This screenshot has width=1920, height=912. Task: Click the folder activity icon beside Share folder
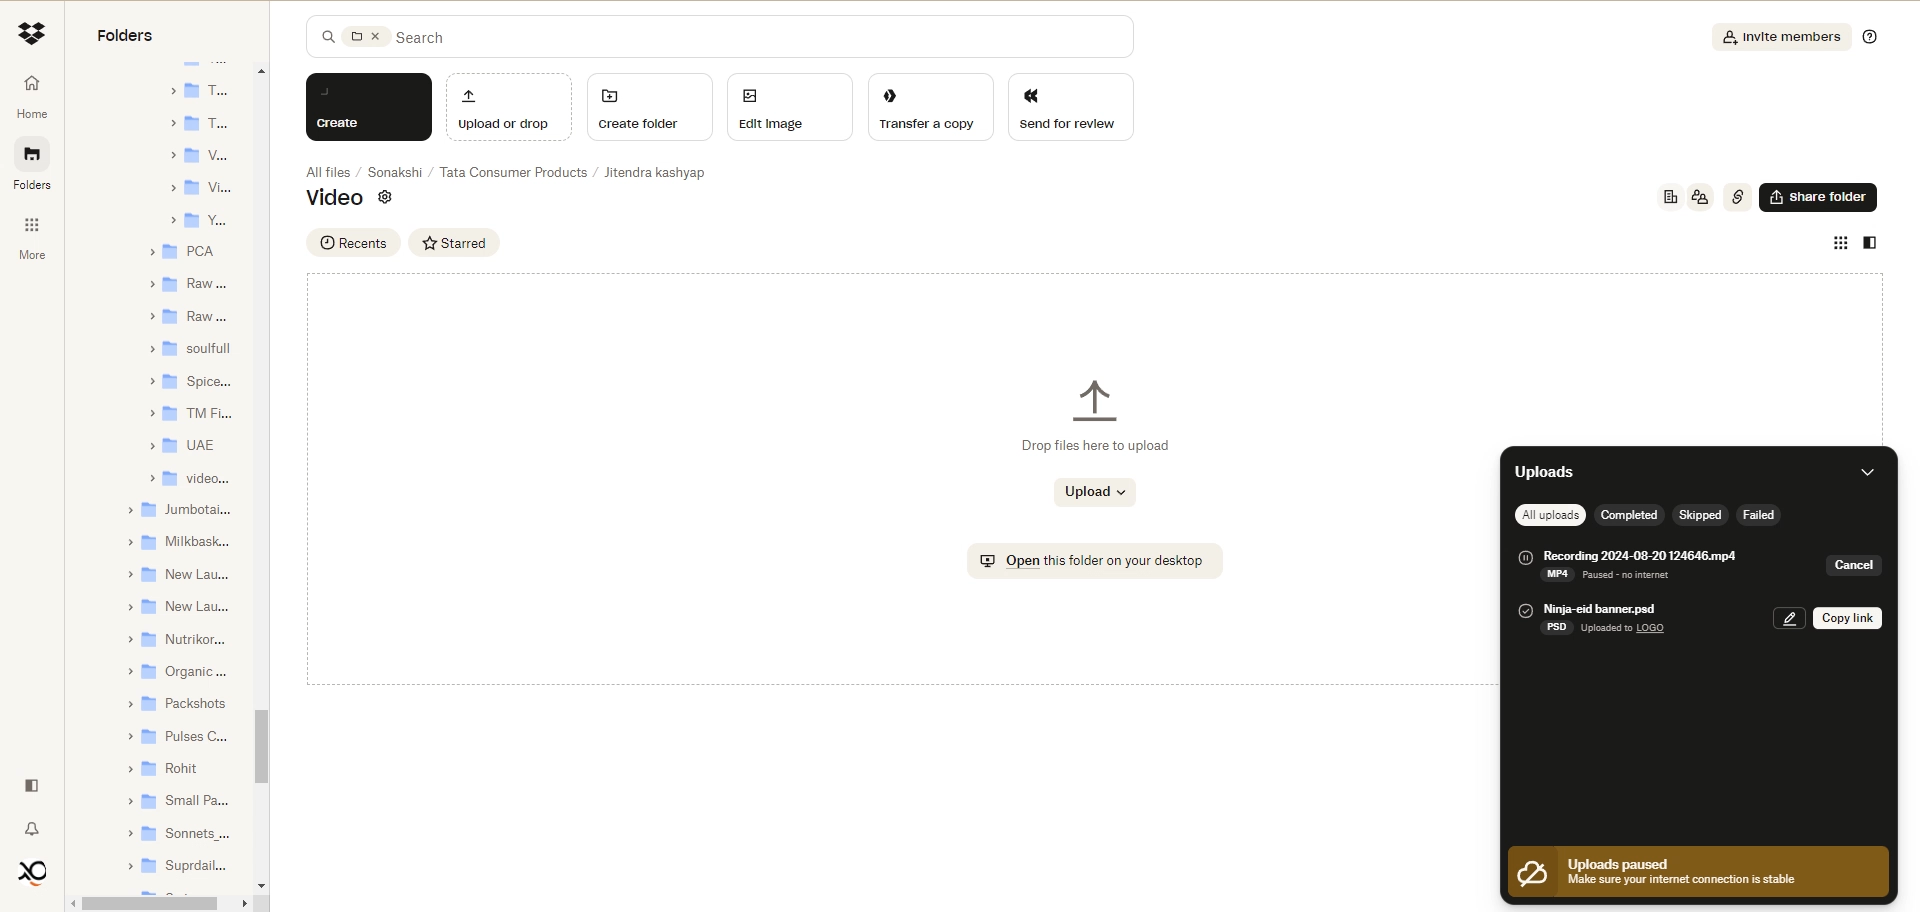(x=1670, y=197)
